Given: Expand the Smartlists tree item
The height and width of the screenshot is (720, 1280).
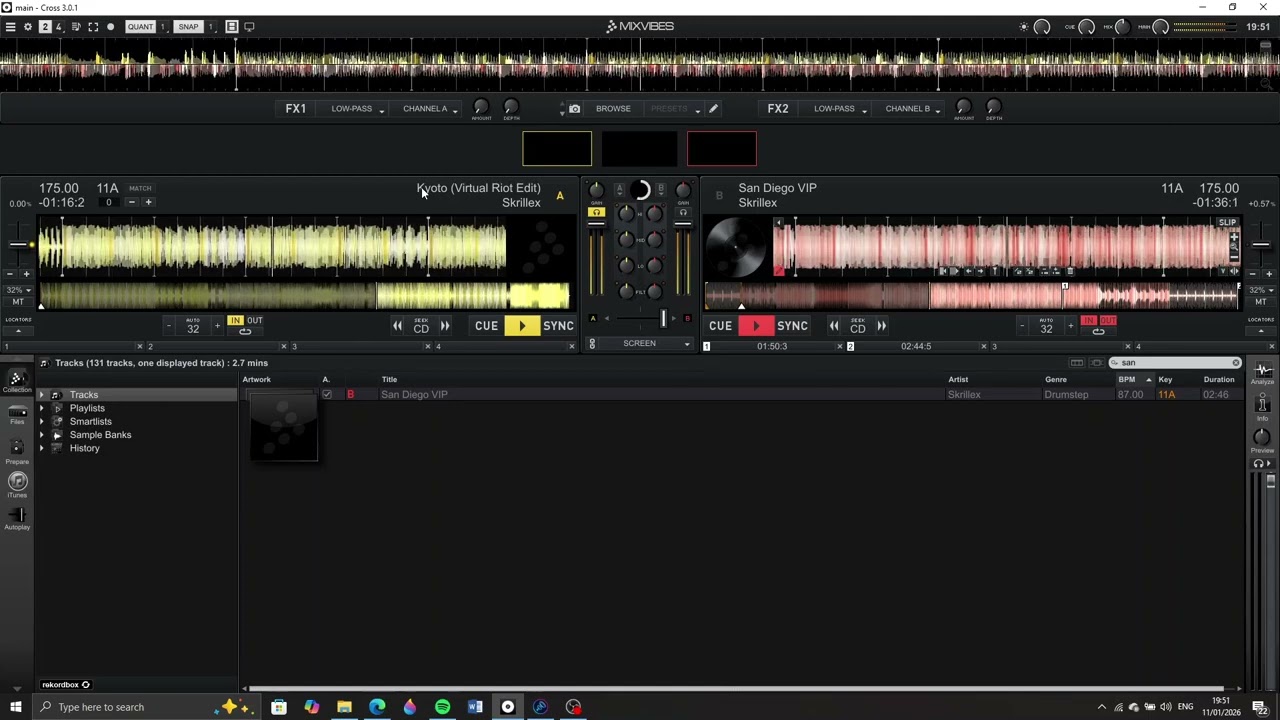Looking at the screenshot, I should (42, 422).
